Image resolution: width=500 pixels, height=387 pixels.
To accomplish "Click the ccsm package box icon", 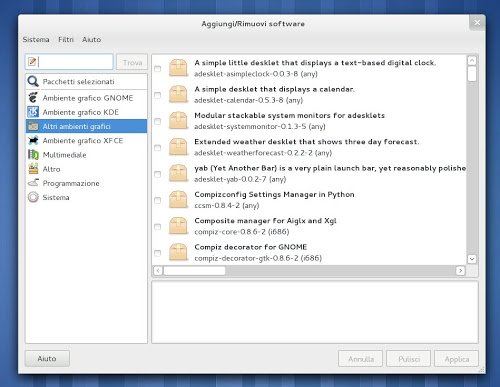I will tap(178, 199).
